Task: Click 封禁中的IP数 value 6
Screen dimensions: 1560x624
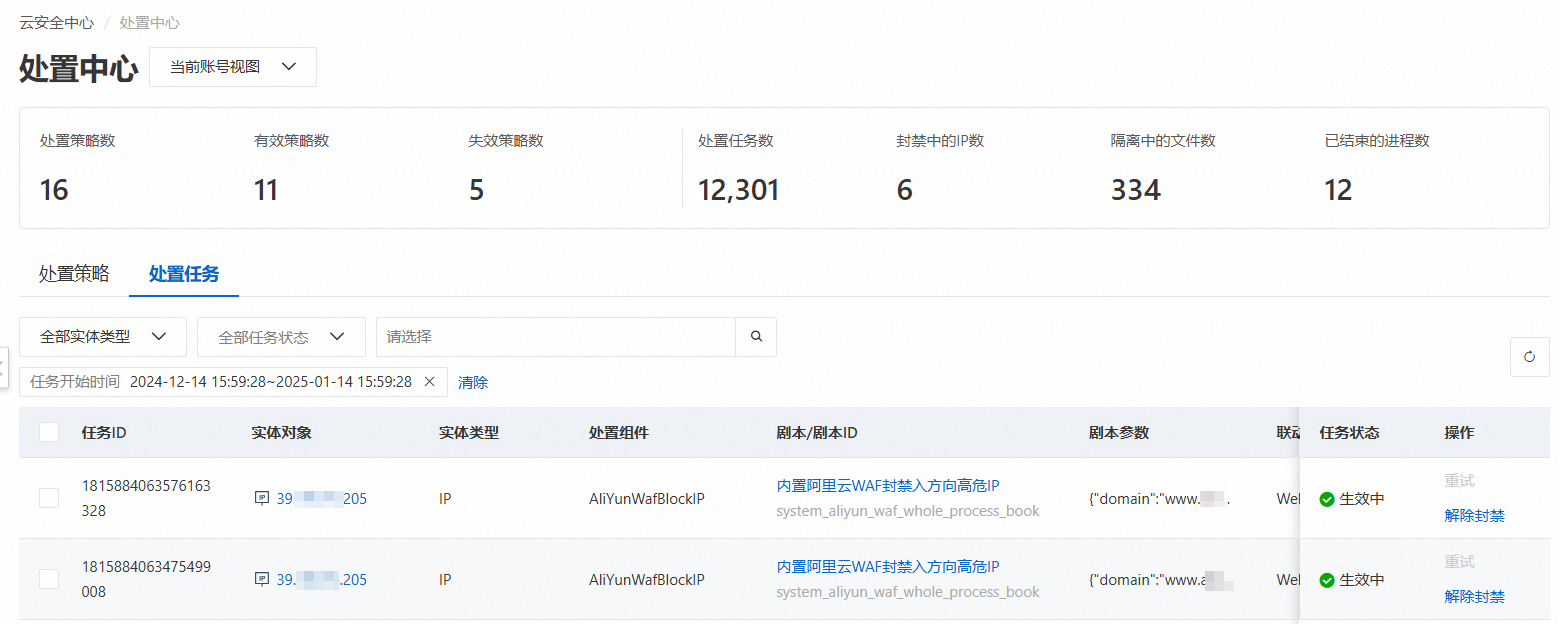Action: 905,190
